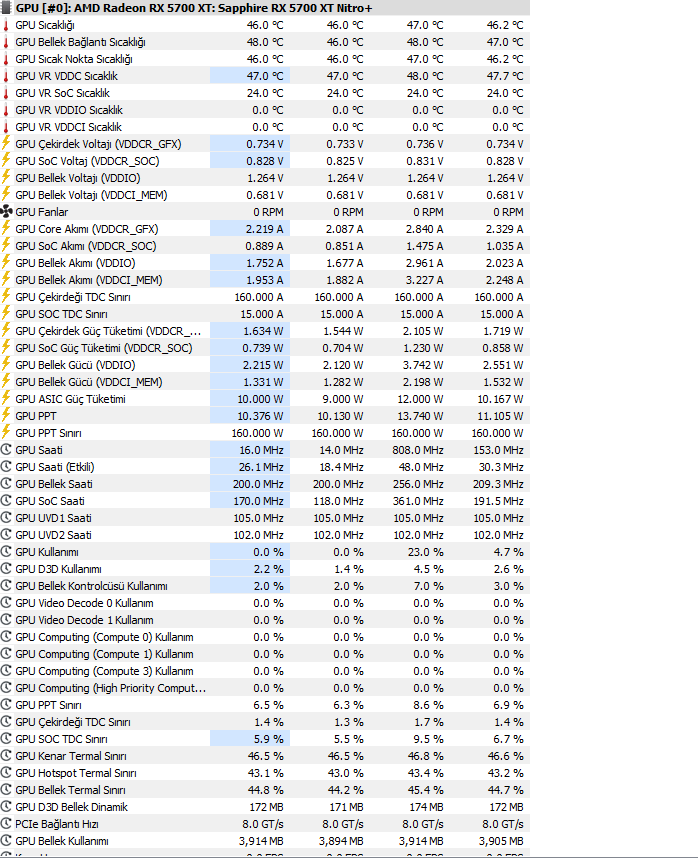Viewport: 698px width, 858px height.
Task: Select the GPU UVD1 Saati row
Action: (265, 518)
